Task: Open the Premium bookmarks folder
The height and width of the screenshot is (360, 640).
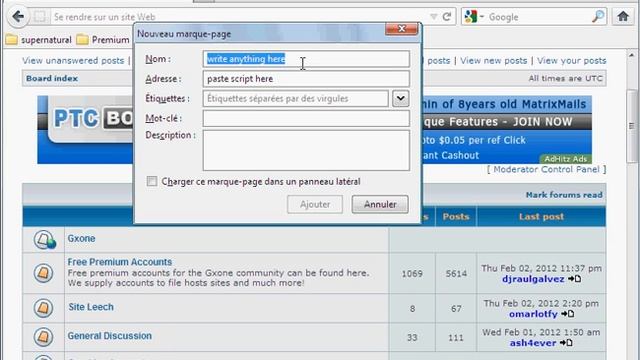Action: pyautogui.click(x=103, y=40)
